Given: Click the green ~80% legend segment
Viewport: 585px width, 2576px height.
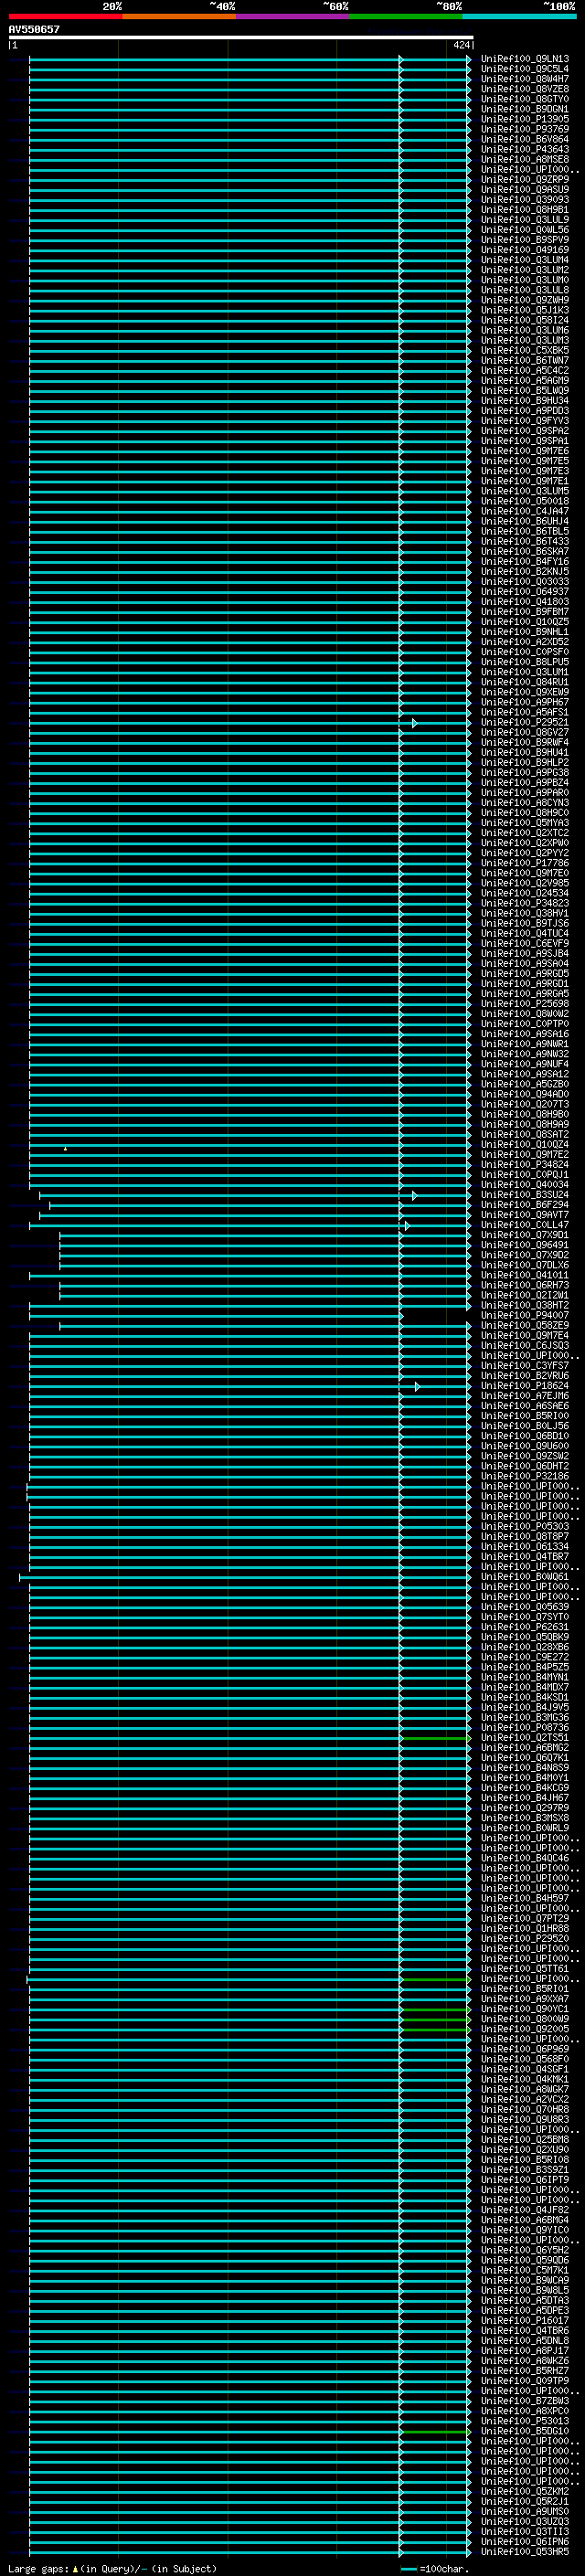Looking at the screenshot, I should click(x=406, y=16).
